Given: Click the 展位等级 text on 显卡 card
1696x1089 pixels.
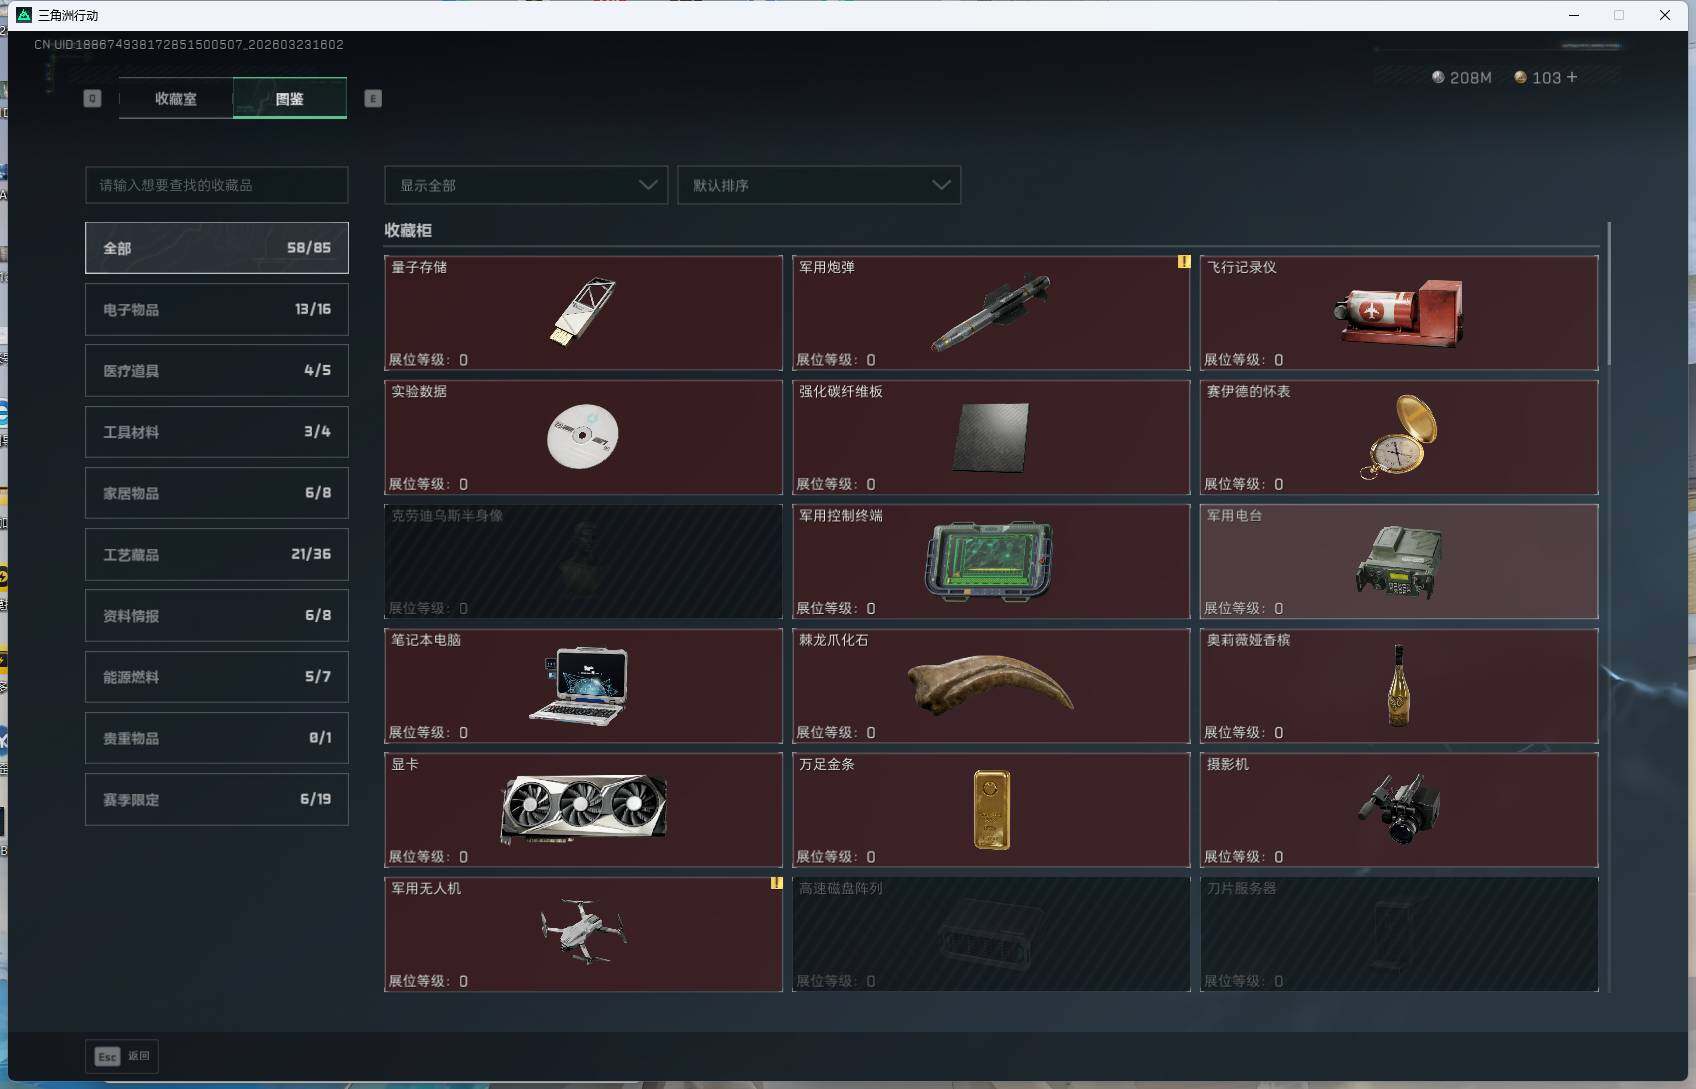Looking at the screenshot, I should [428, 857].
